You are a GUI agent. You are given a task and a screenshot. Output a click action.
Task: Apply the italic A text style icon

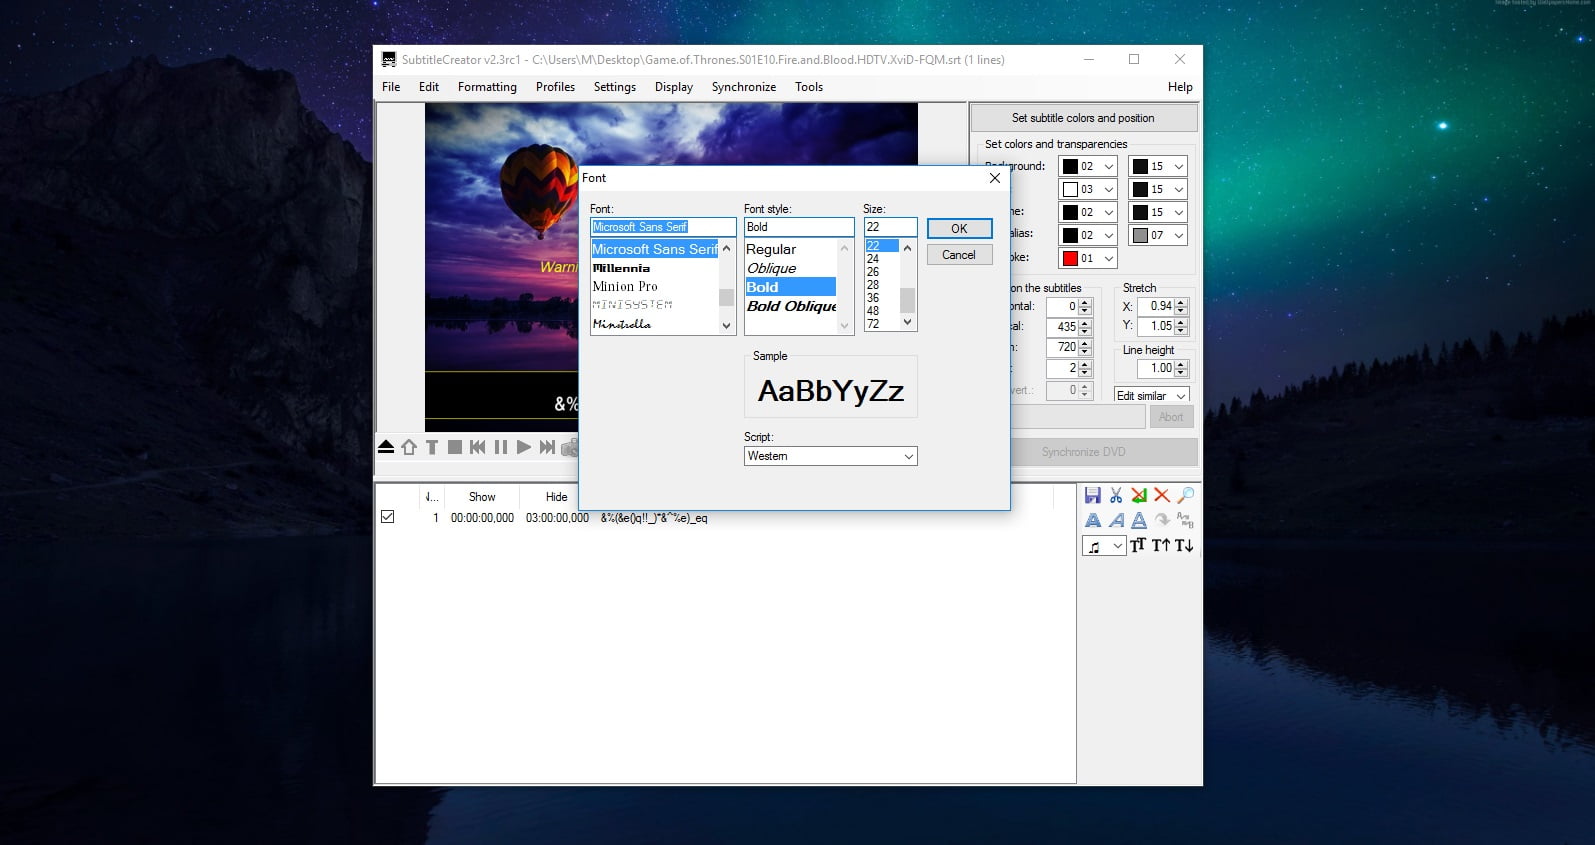click(1116, 520)
